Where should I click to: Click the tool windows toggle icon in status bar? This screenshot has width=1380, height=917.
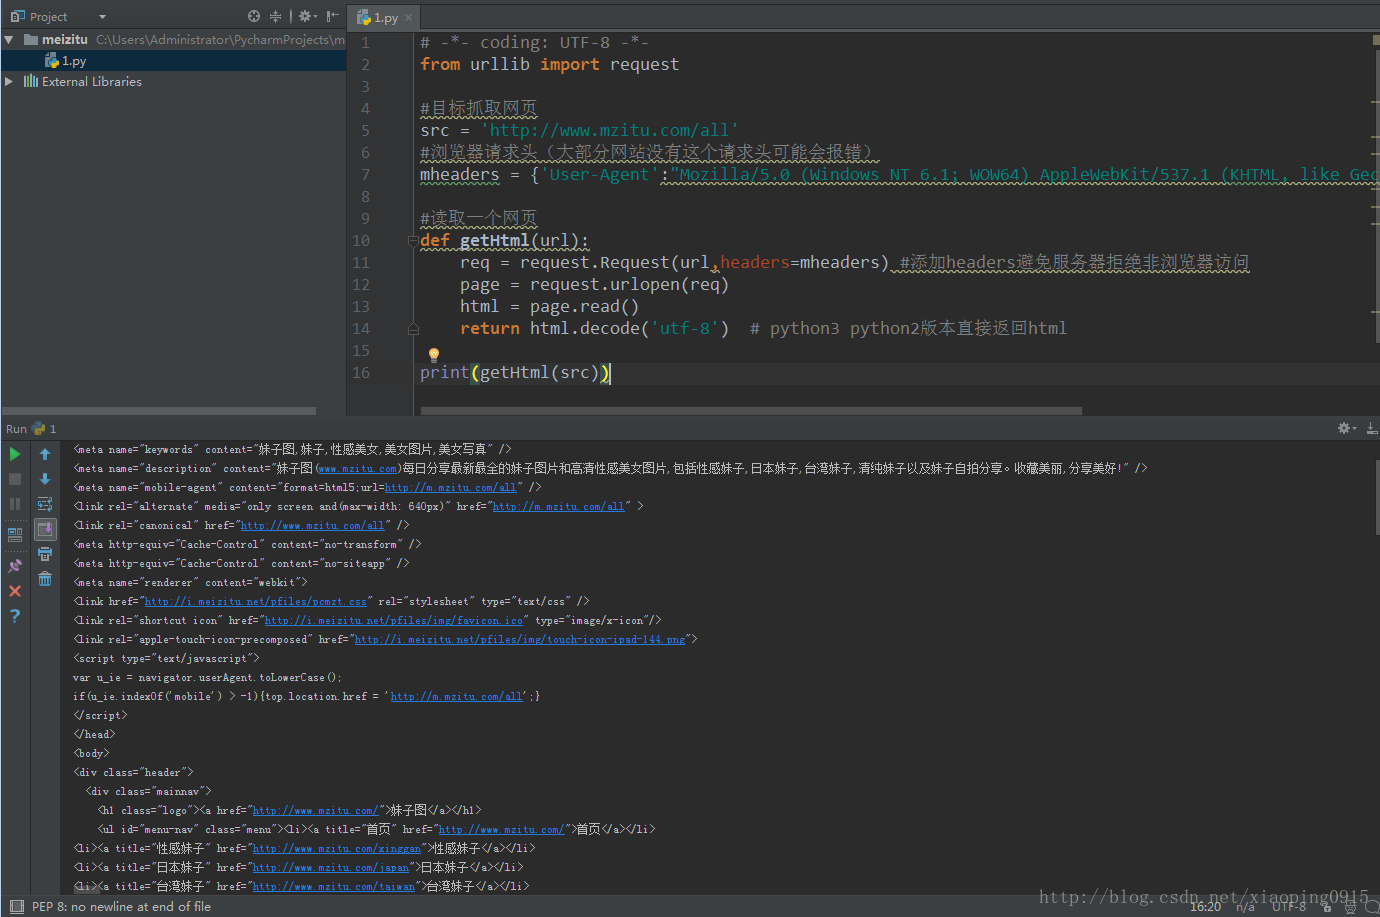point(16,907)
